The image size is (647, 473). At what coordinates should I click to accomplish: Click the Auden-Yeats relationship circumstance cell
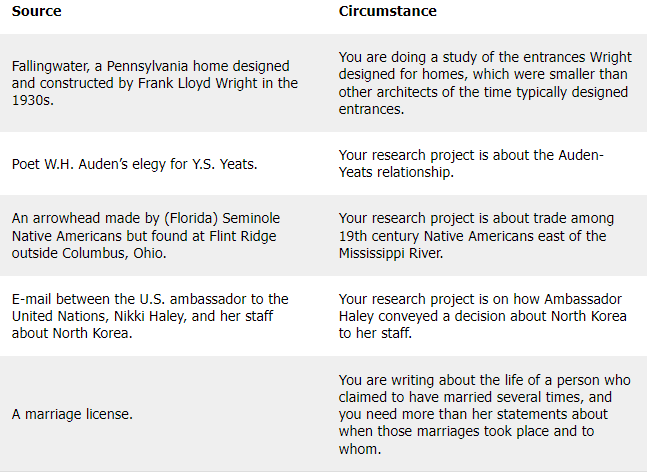(x=471, y=164)
